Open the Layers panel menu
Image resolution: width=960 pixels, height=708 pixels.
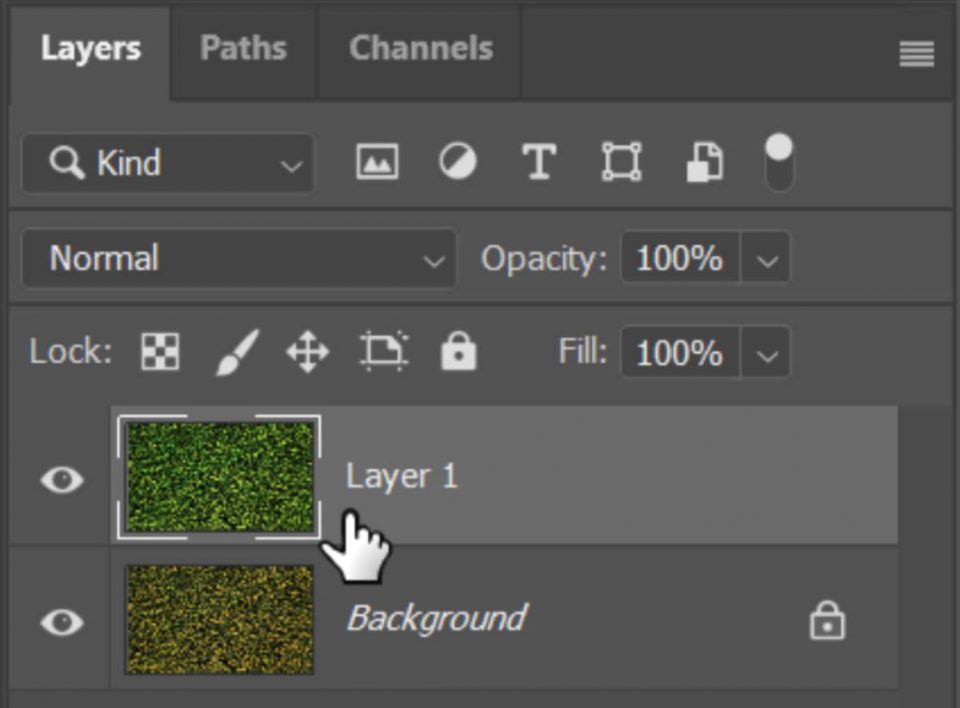pos(916,52)
